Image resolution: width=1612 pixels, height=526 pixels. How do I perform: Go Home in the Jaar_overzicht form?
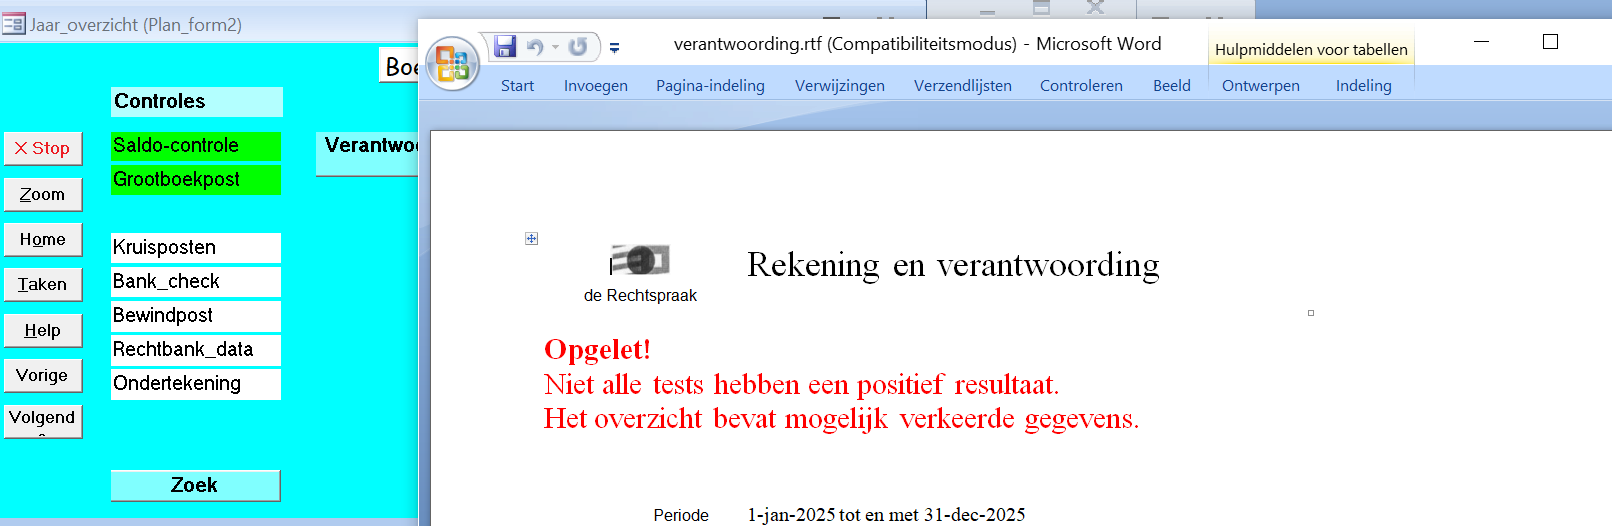[x=43, y=240]
